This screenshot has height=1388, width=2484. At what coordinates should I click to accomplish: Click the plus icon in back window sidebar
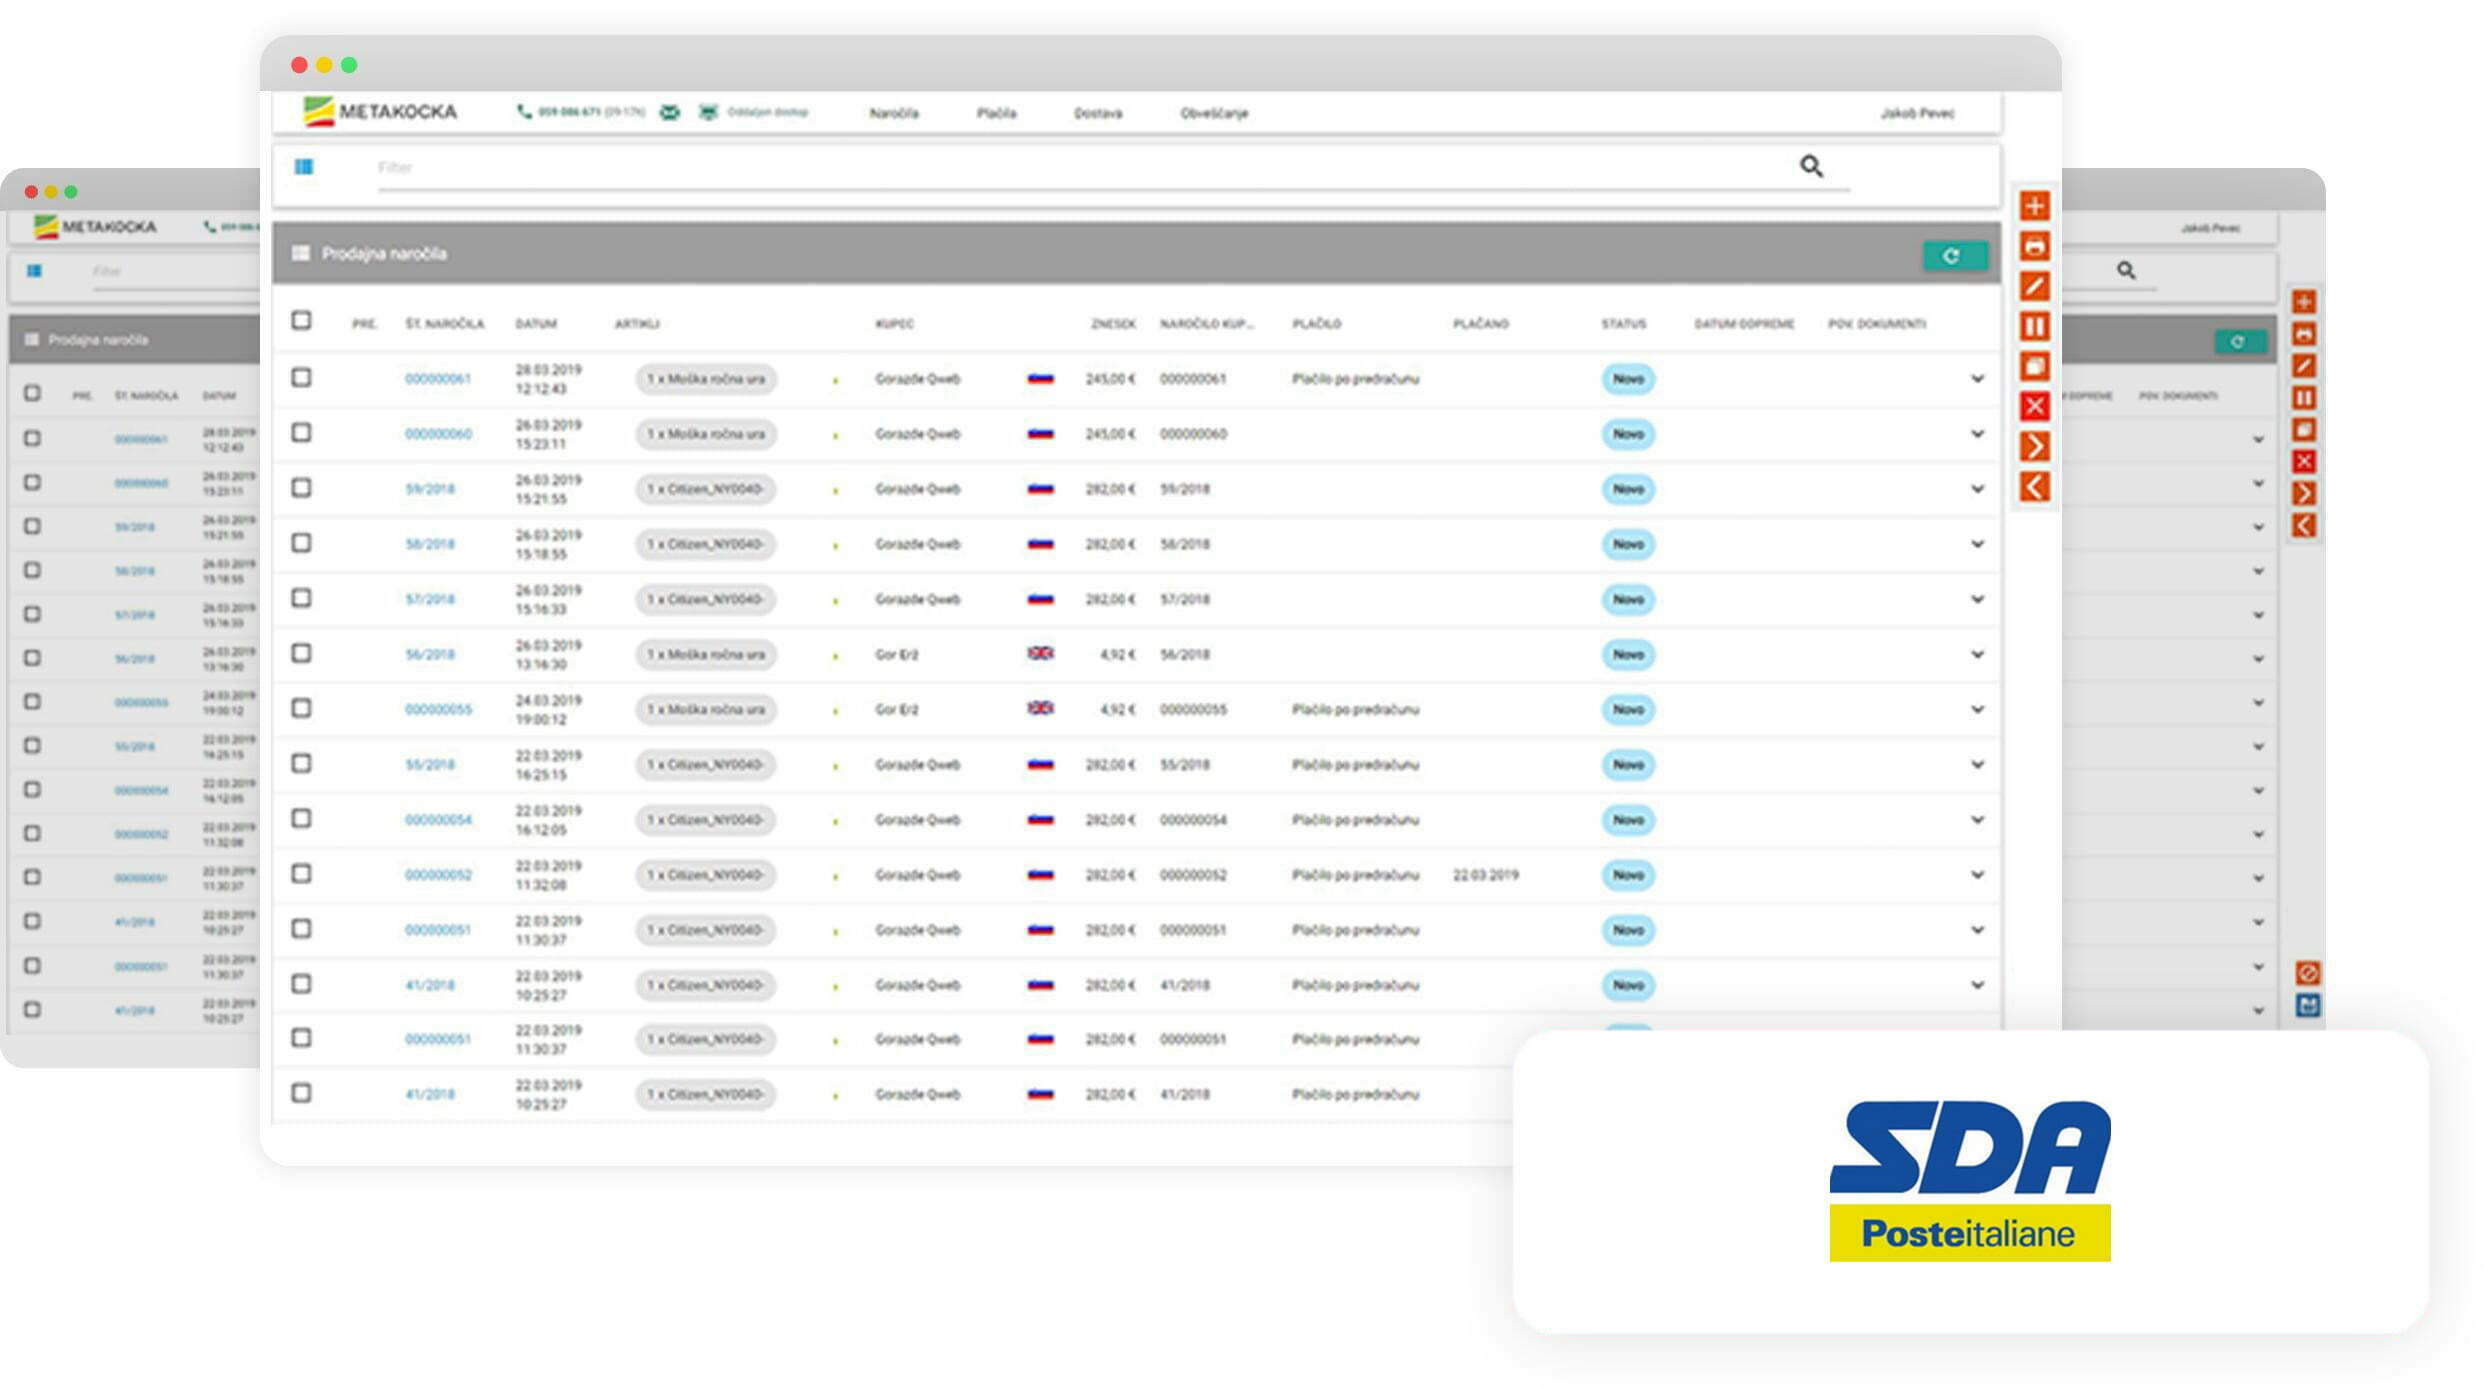pyautogui.click(x=2304, y=302)
